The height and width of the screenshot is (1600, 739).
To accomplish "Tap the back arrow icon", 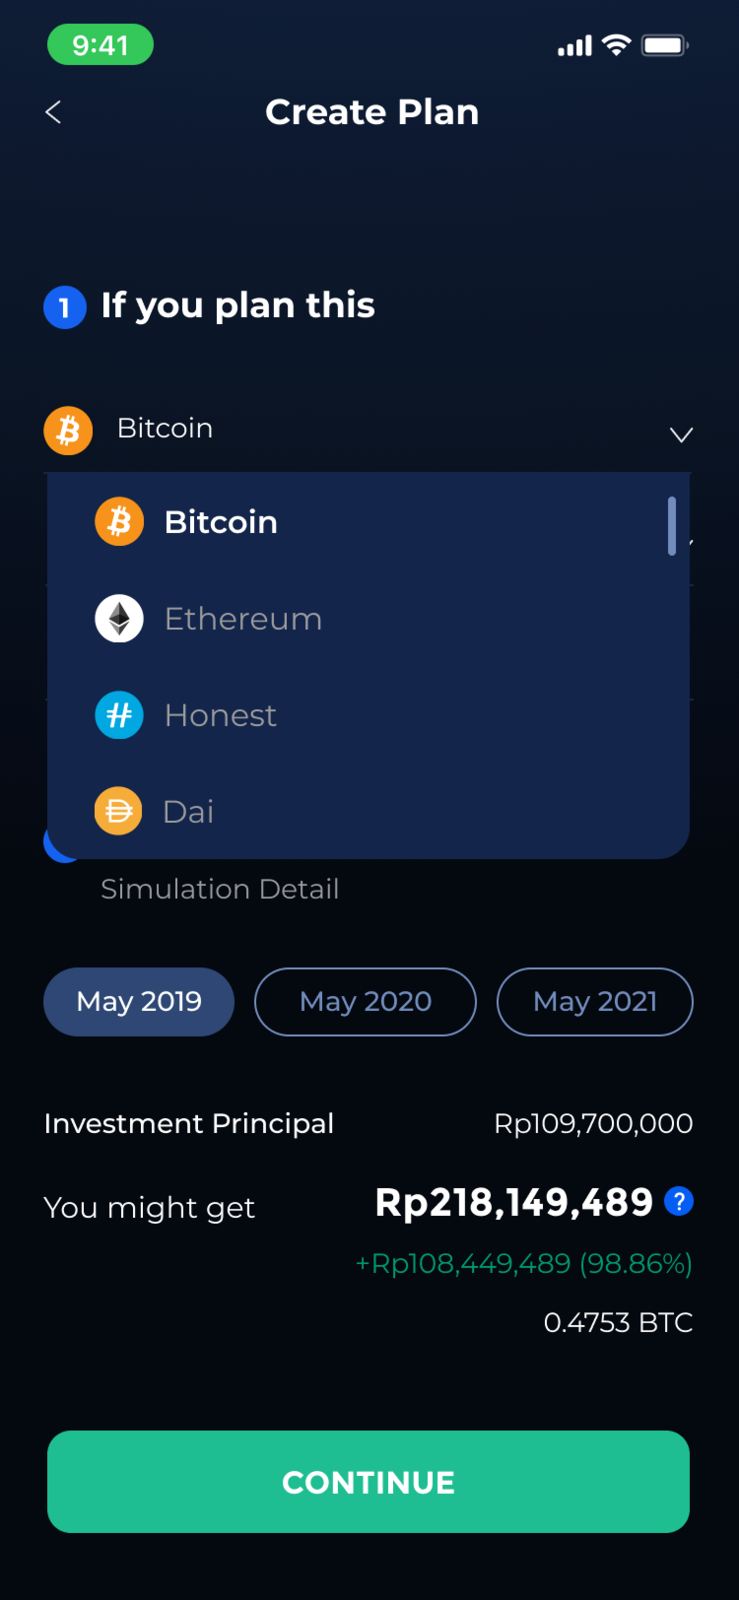I will point(54,112).
